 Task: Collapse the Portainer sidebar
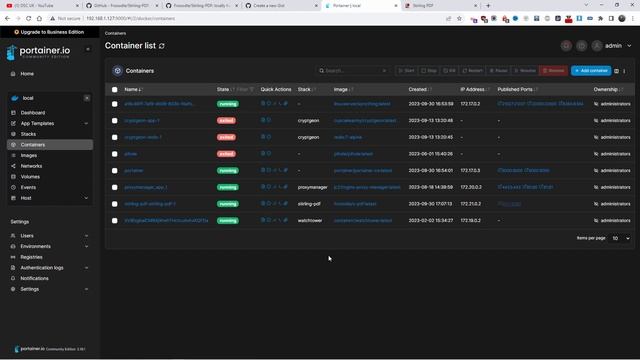[88, 49]
